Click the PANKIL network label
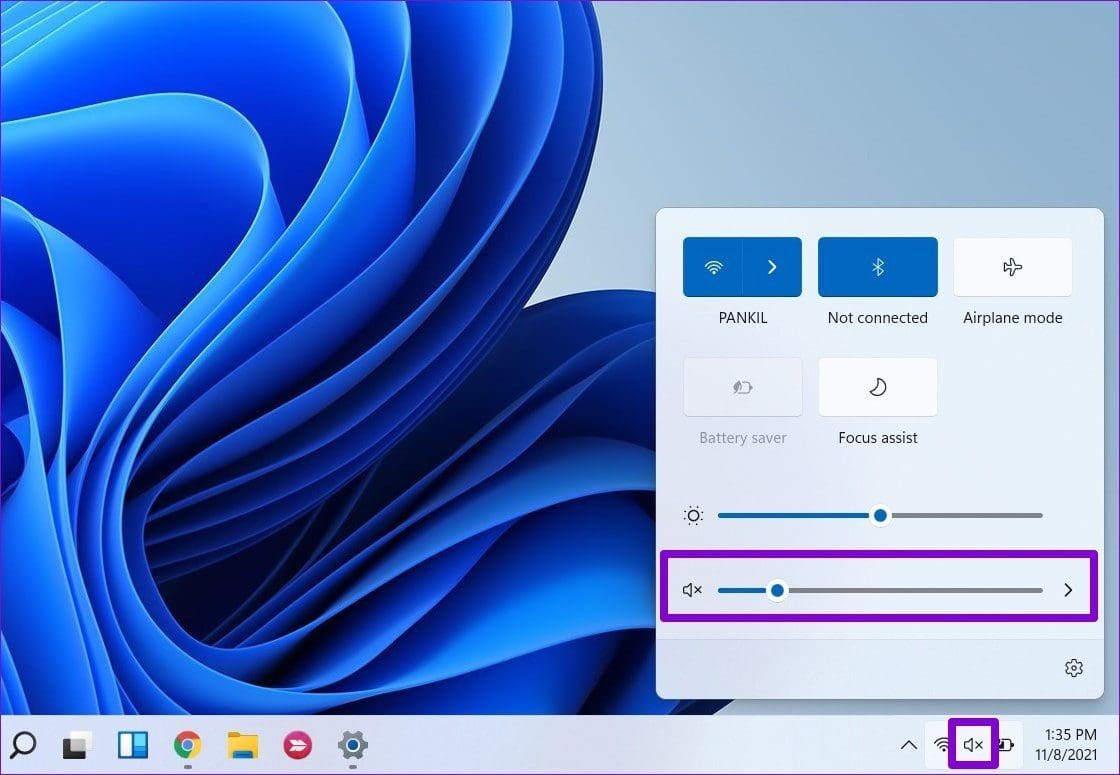 tap(743, 318)
